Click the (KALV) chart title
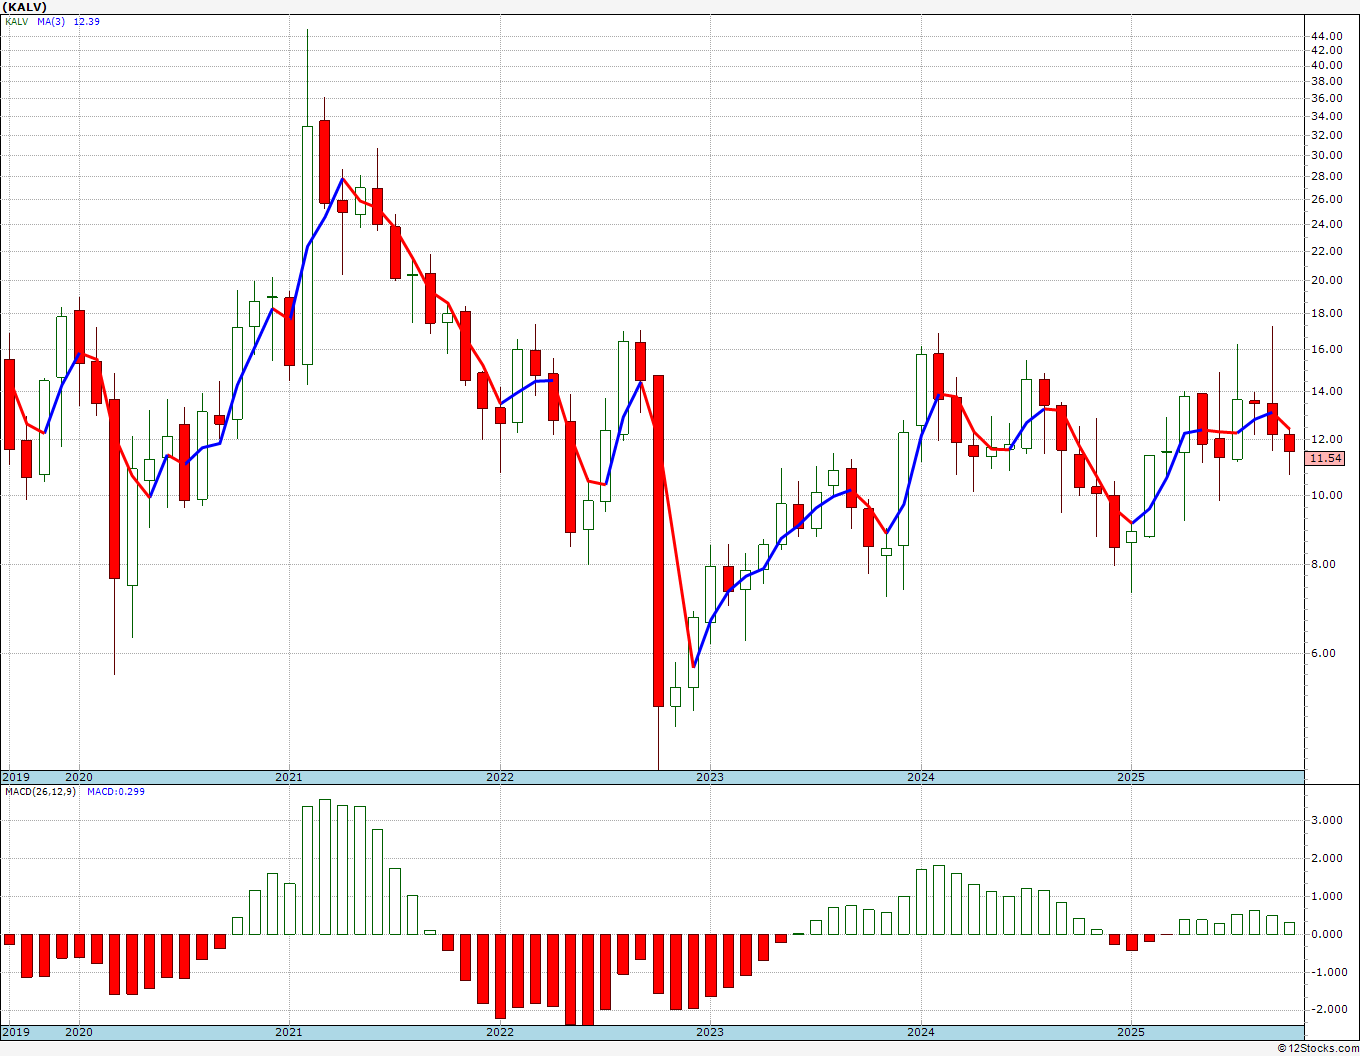 pyautogui.click(x=24, y=7)
